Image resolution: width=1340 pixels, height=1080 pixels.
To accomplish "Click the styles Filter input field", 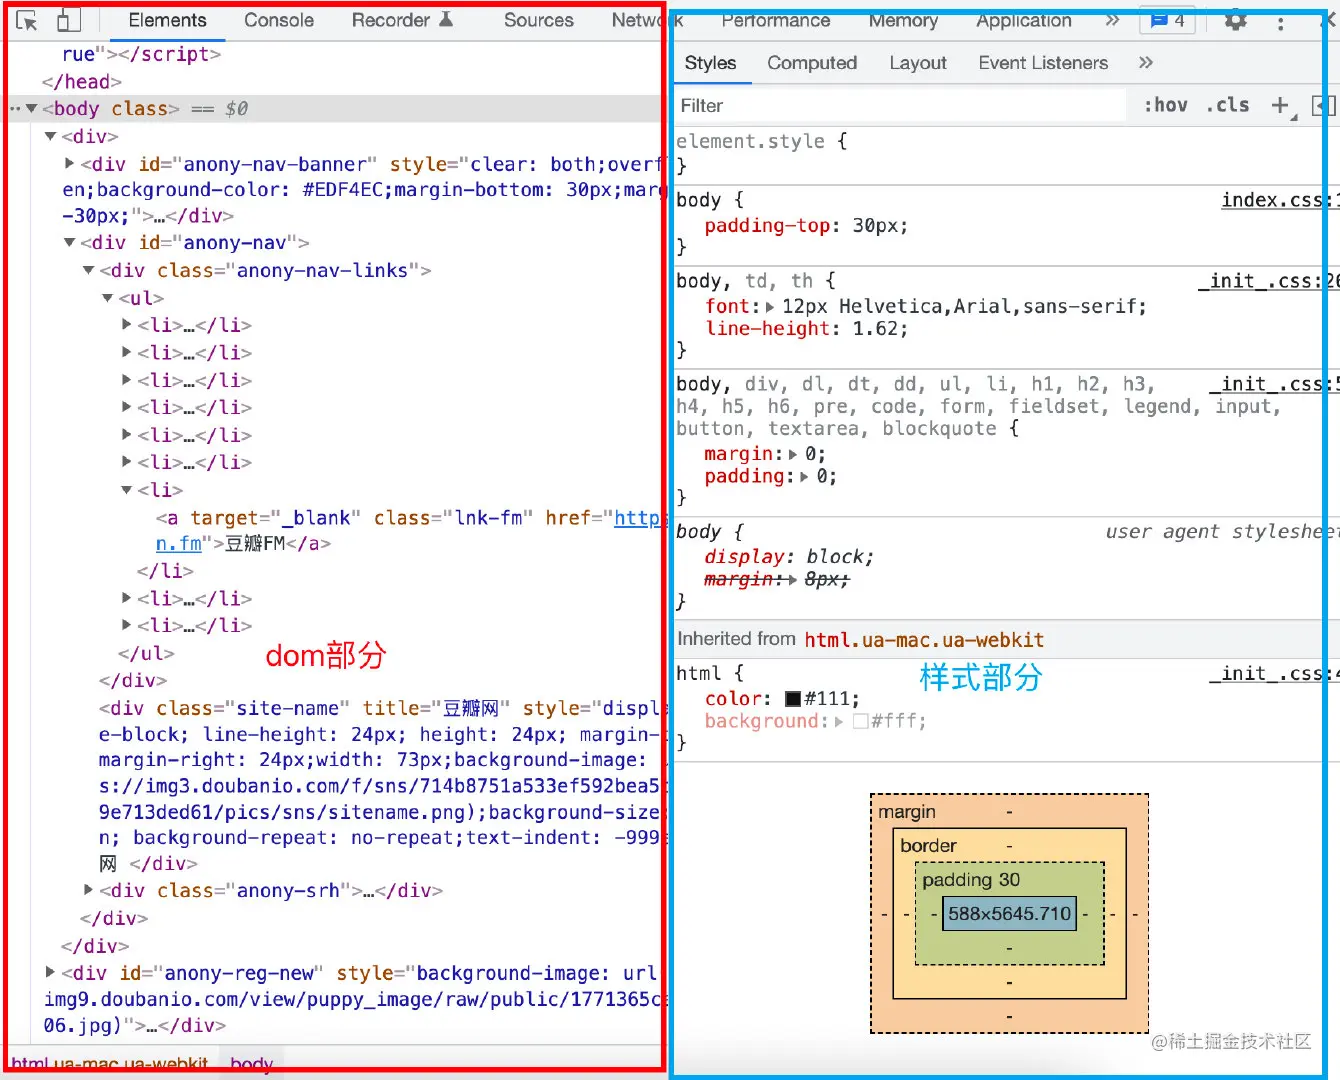I will (900, 105).
